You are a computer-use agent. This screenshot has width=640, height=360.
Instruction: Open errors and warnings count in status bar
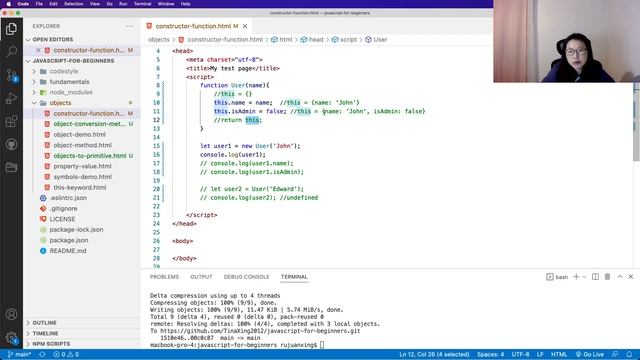(66, 354)
